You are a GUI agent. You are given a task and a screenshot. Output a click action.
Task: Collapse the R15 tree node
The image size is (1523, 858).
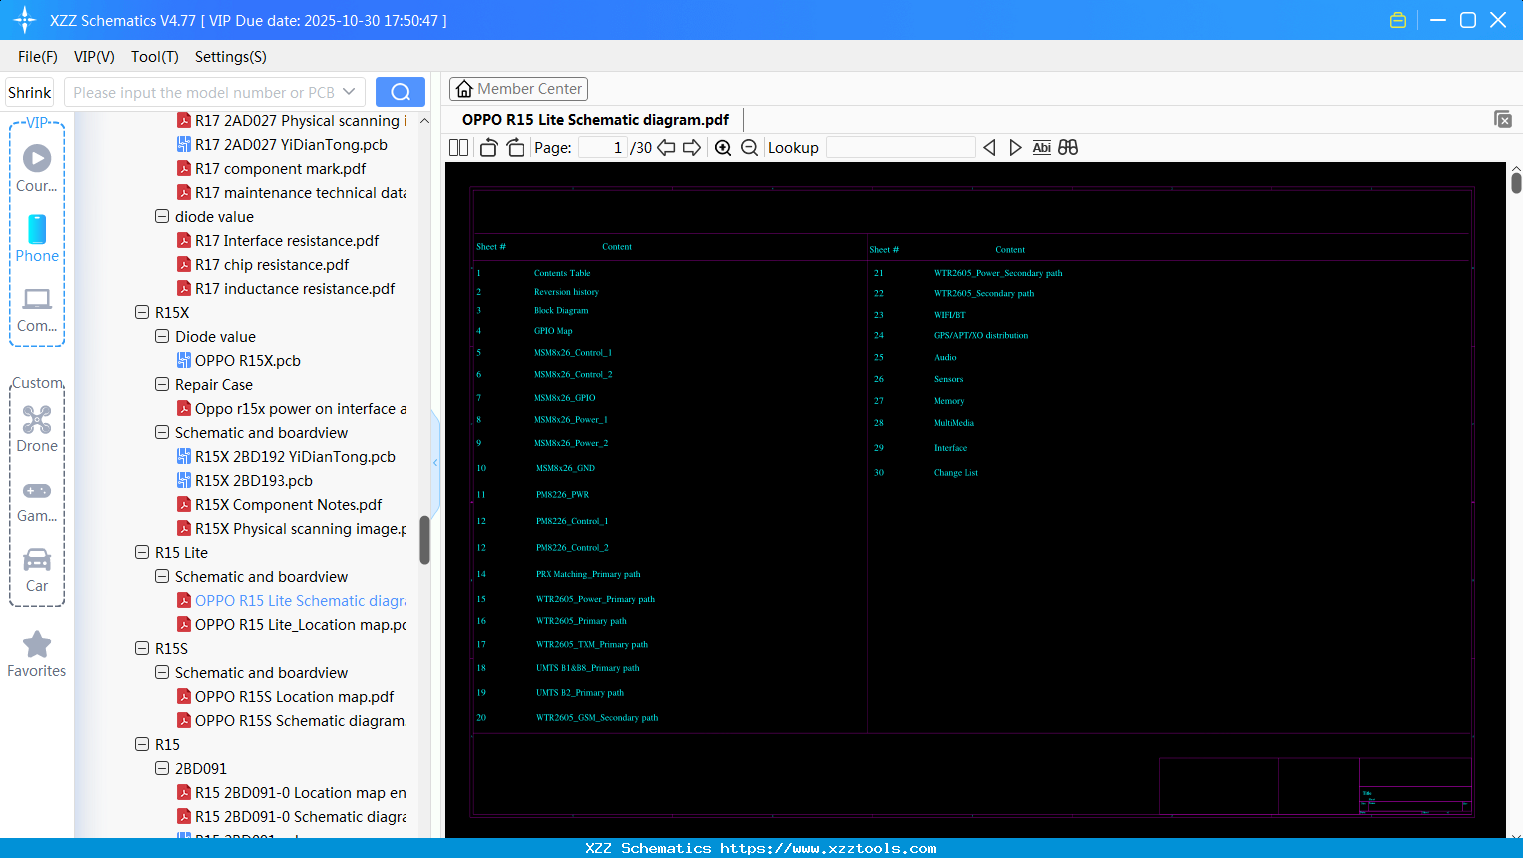[x=142, y=745]
